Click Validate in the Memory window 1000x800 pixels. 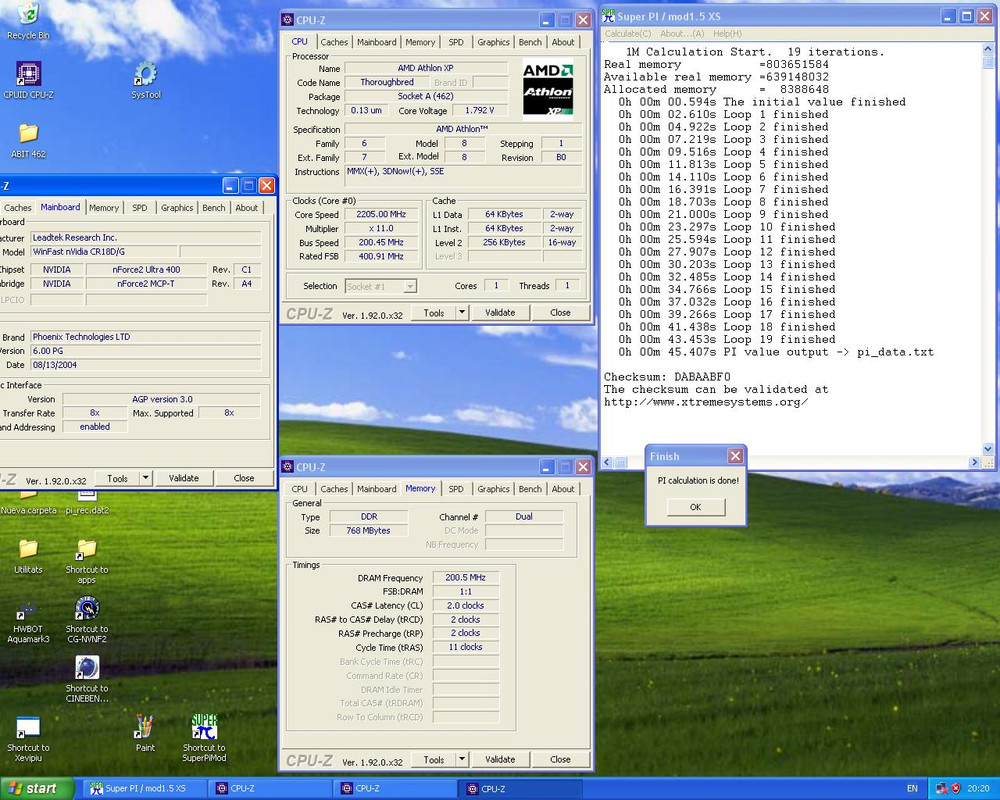click(500, 759)
